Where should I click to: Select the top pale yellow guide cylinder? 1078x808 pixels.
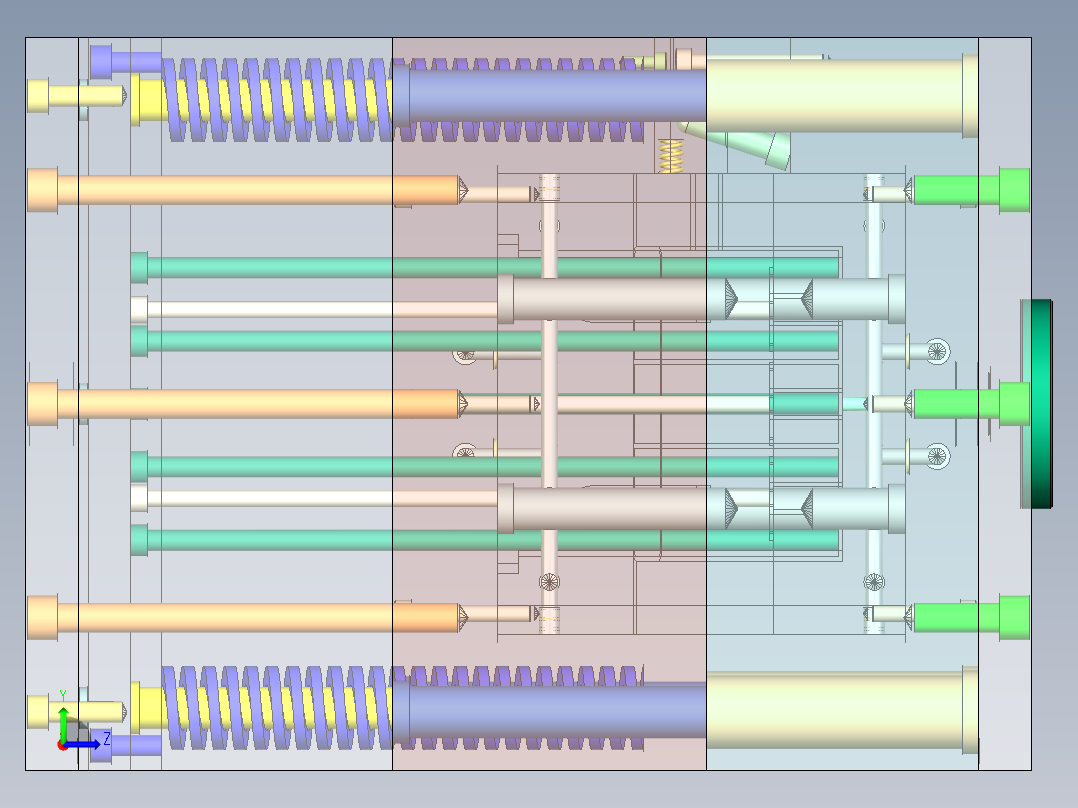(842, 95)
